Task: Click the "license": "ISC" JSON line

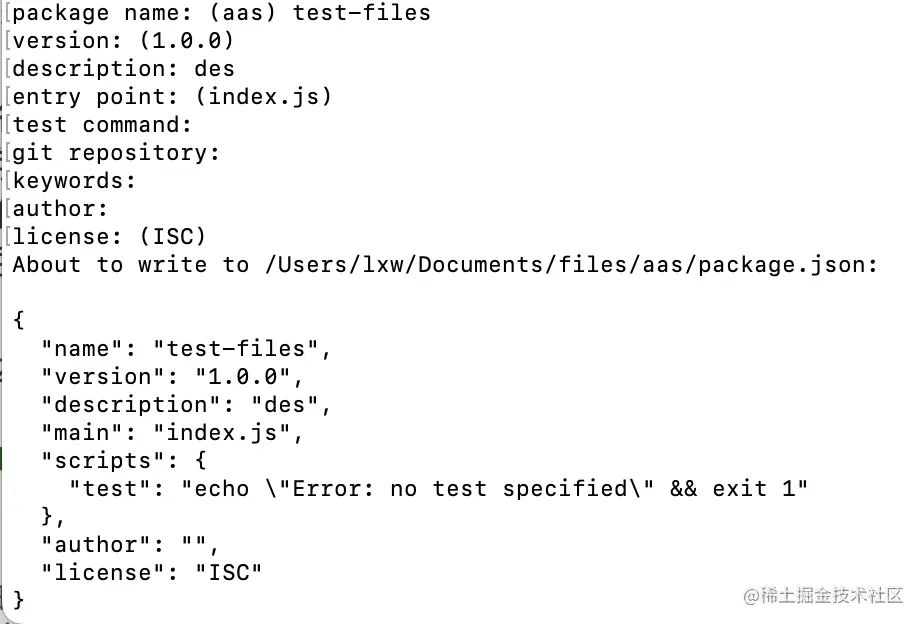Action: (x=151, y=573)
